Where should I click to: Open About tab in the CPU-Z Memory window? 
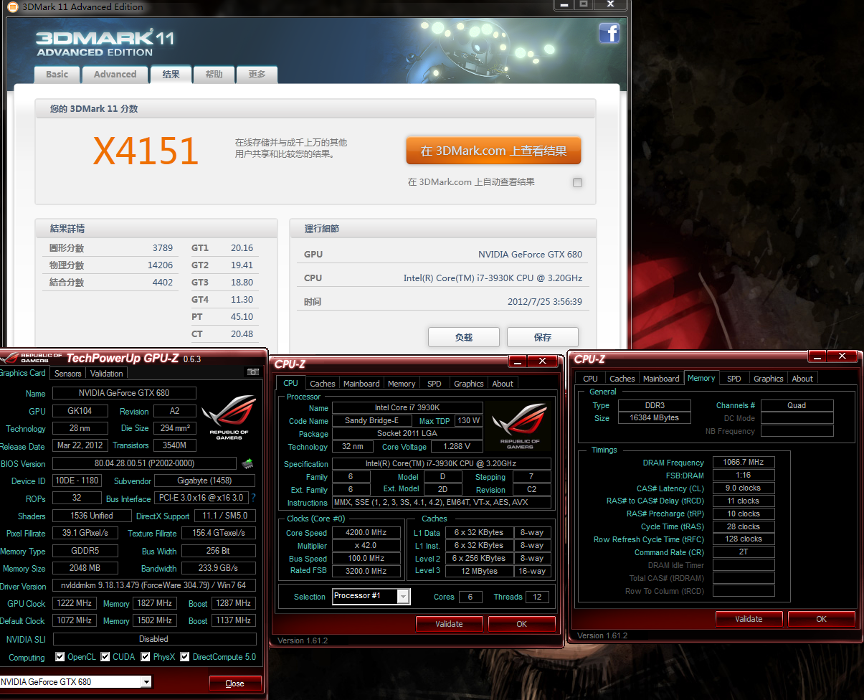coord(802,379)
